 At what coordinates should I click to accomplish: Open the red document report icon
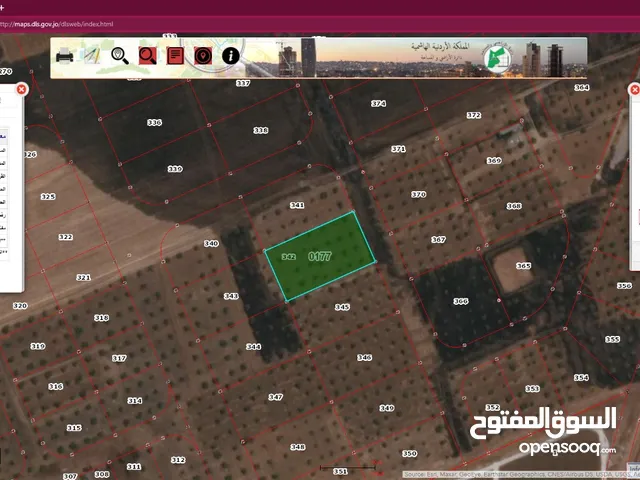175,56
